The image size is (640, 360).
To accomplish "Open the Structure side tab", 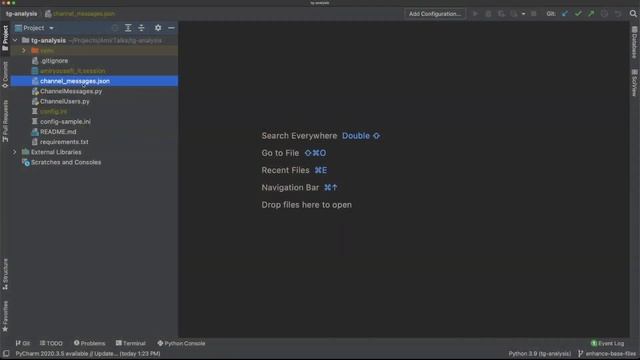I will click(x=5, y=274).
